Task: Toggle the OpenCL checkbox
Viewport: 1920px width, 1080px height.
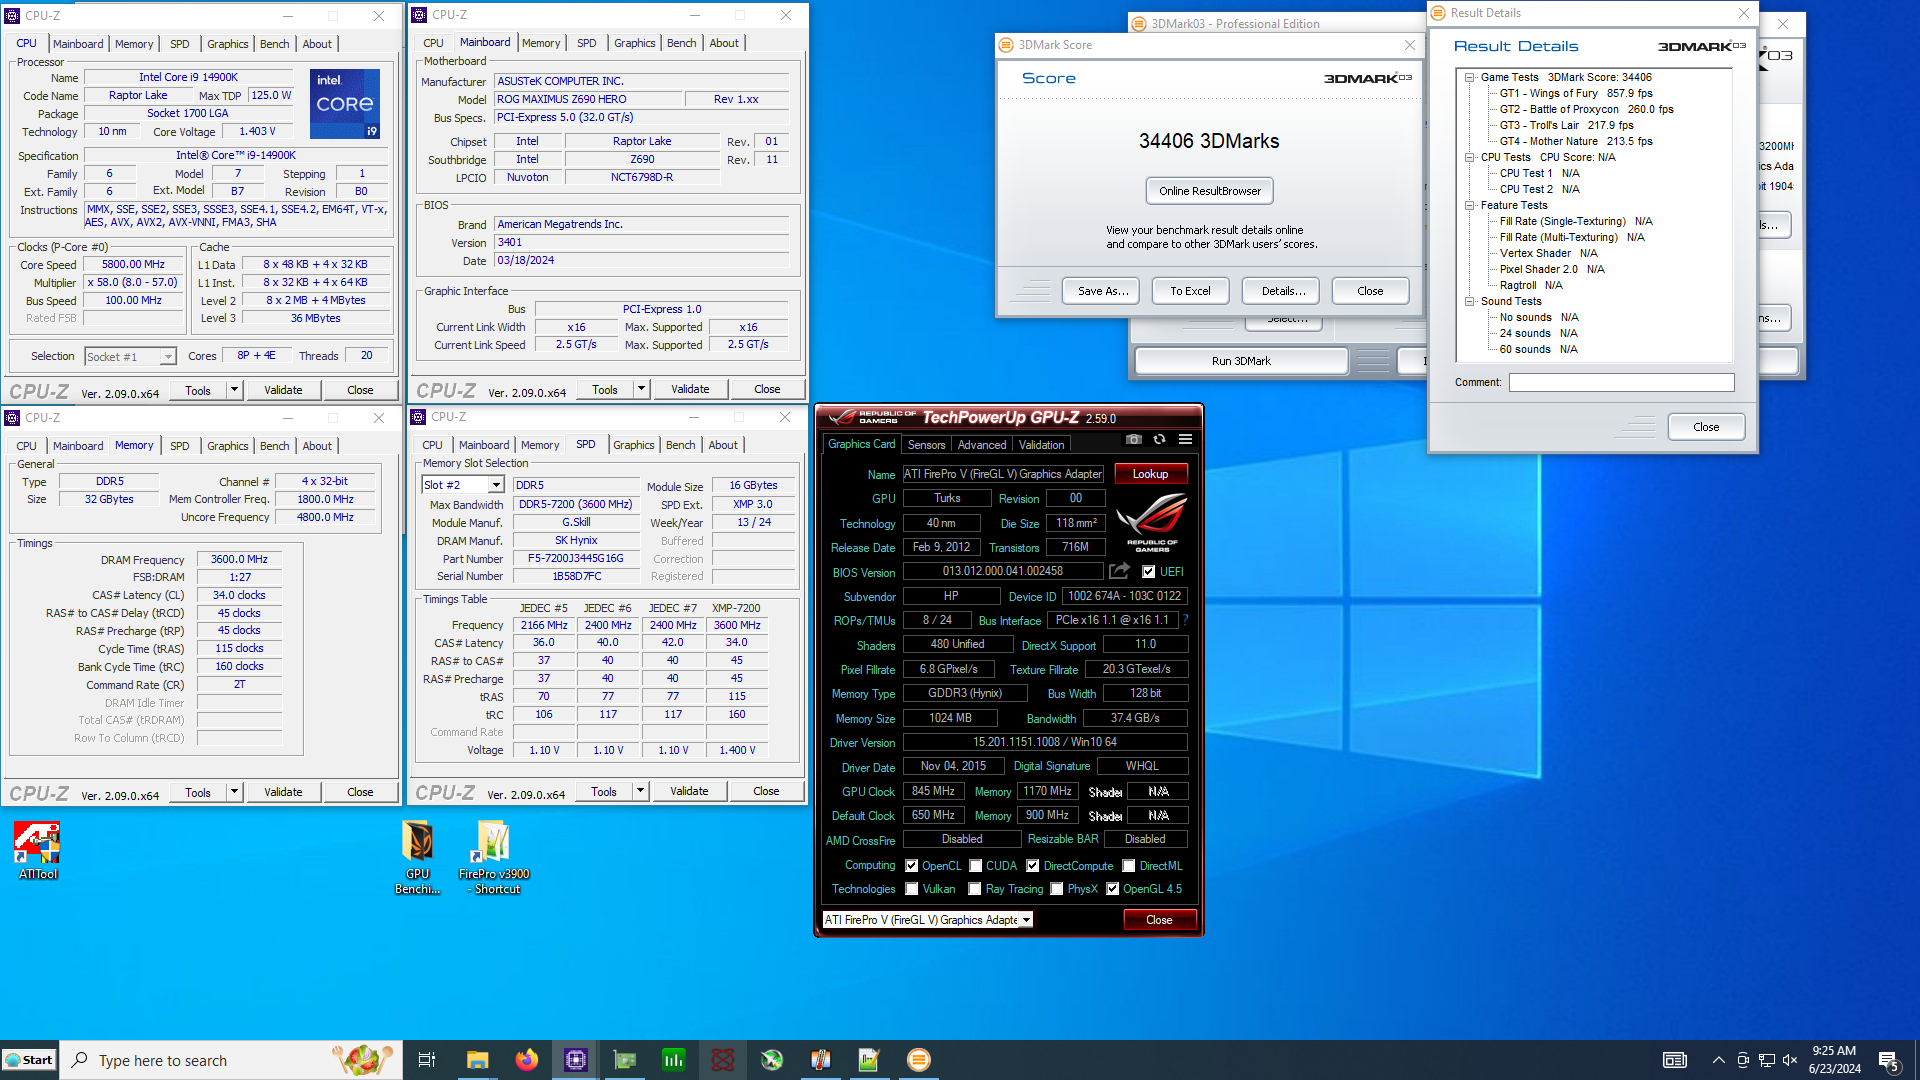Action: [911, 866]
